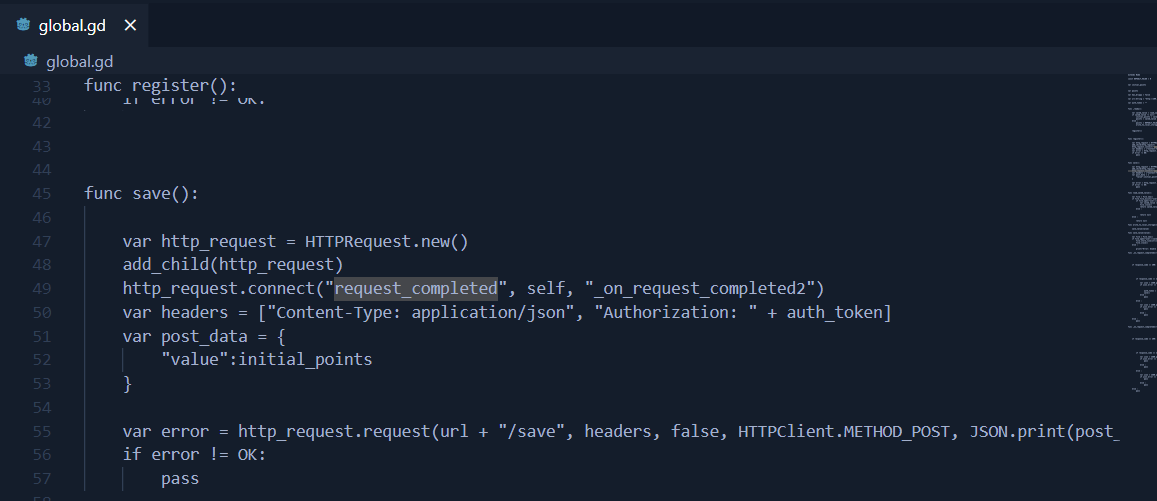
Task: Click line number 45 in the gutter
Action: point(42,193)
